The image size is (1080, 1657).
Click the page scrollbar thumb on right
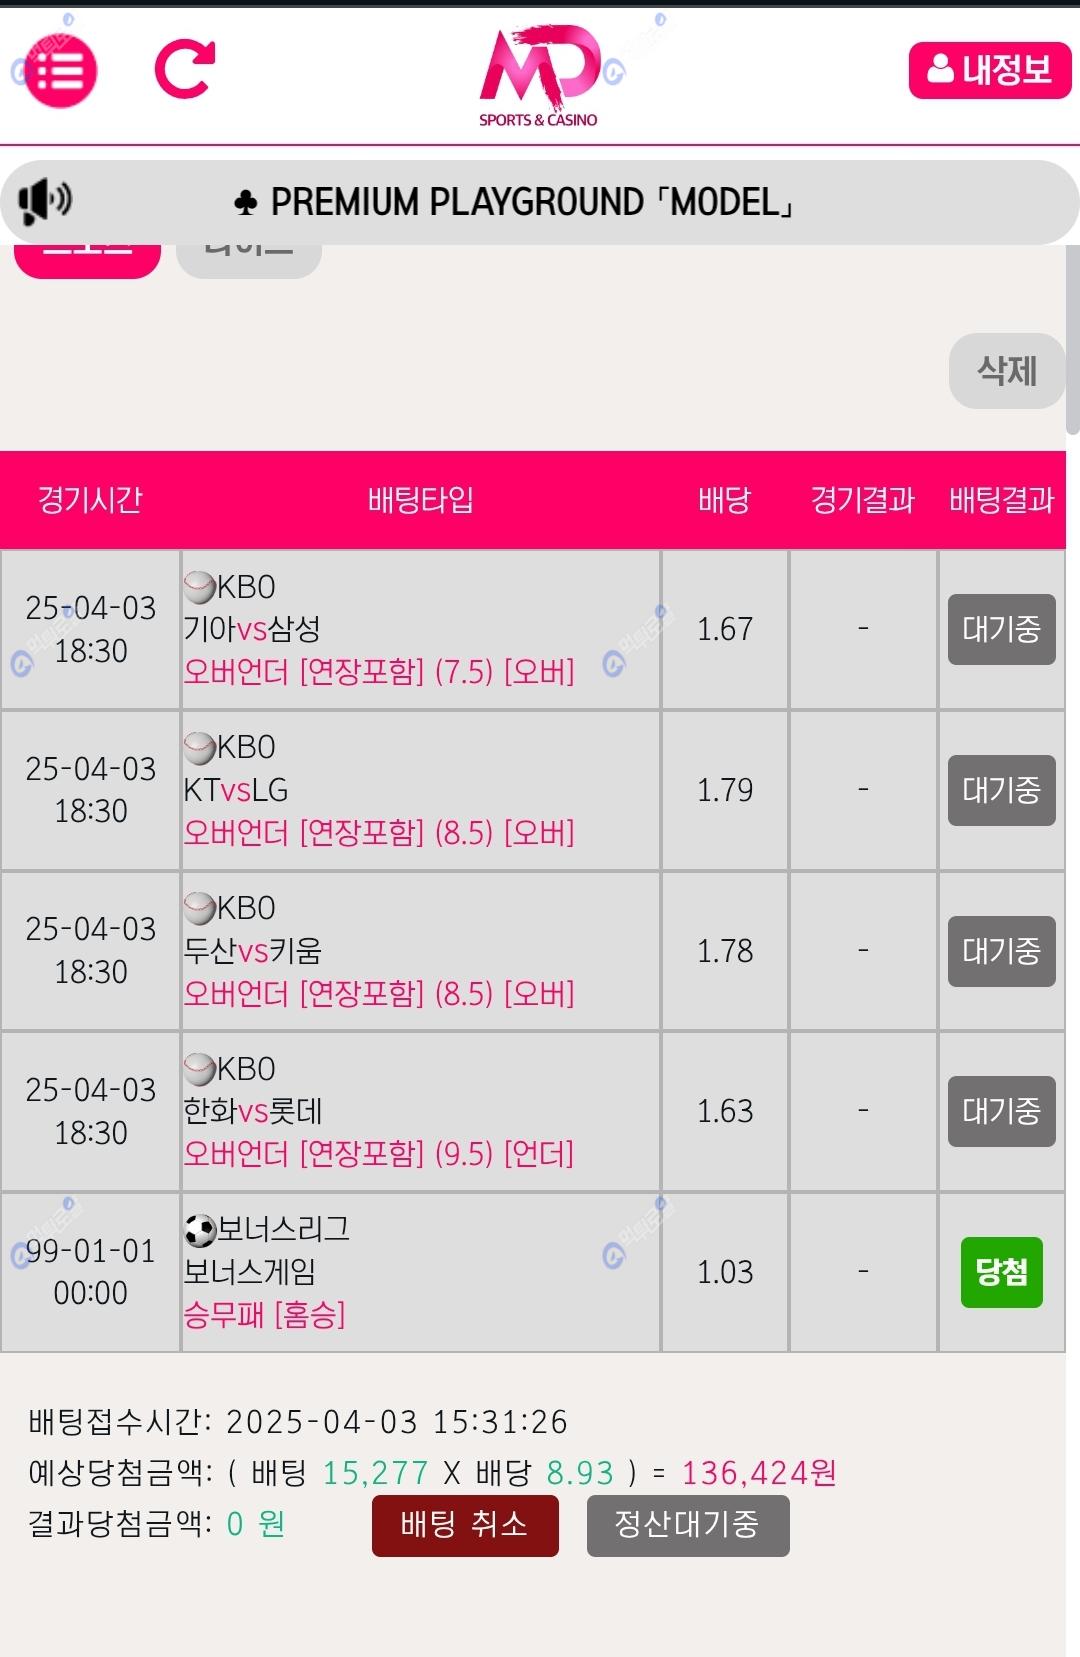(x=1073, y=340)
